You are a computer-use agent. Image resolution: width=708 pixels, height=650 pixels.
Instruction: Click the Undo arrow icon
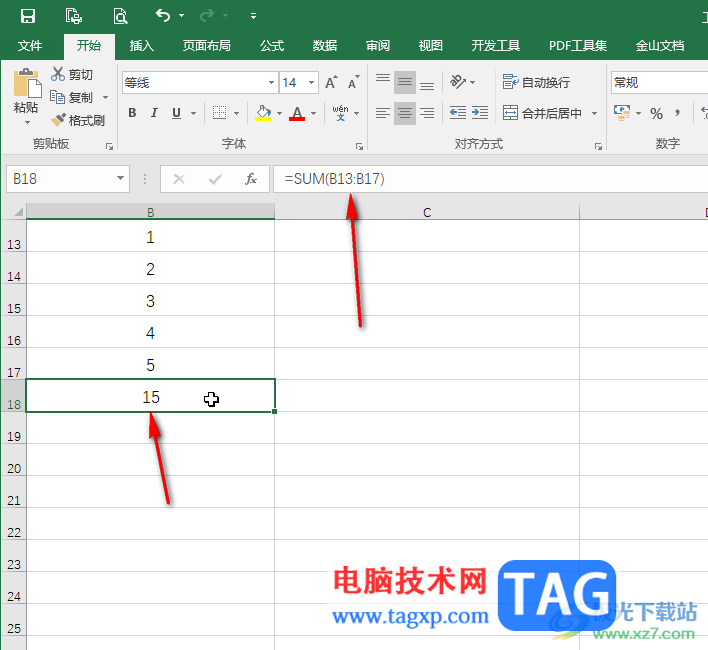point(163,16)
